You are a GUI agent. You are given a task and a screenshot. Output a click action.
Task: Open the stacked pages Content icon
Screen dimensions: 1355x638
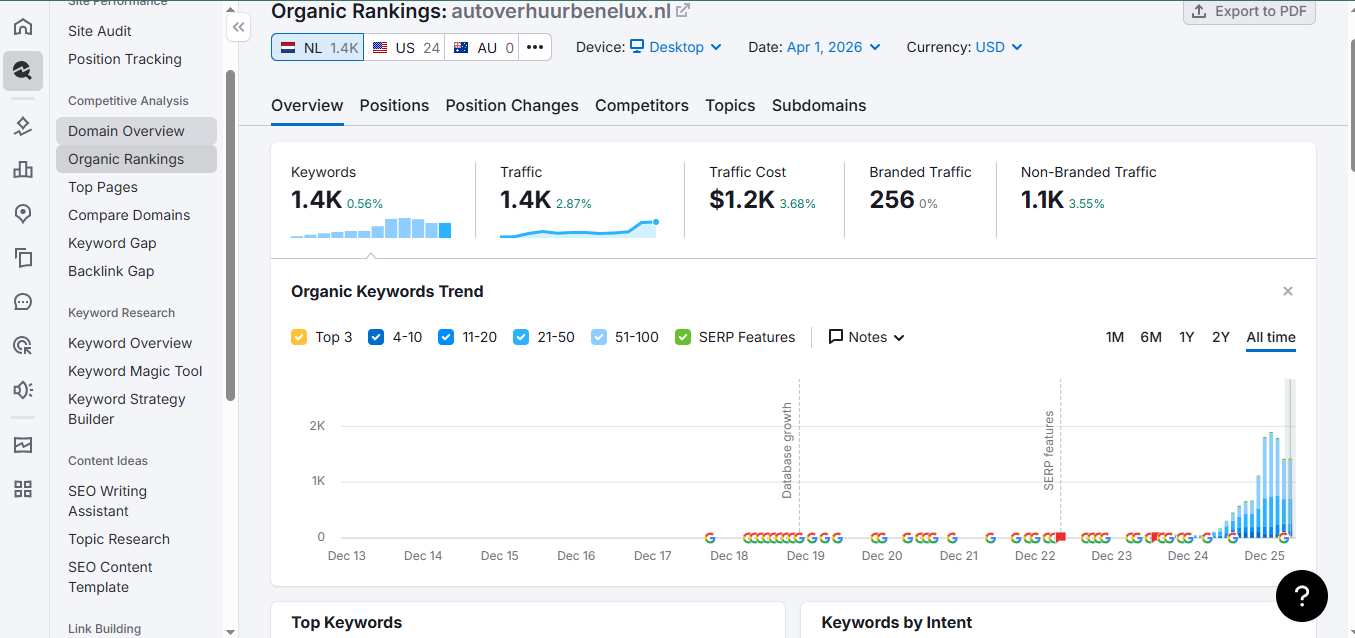coord(22,258)
